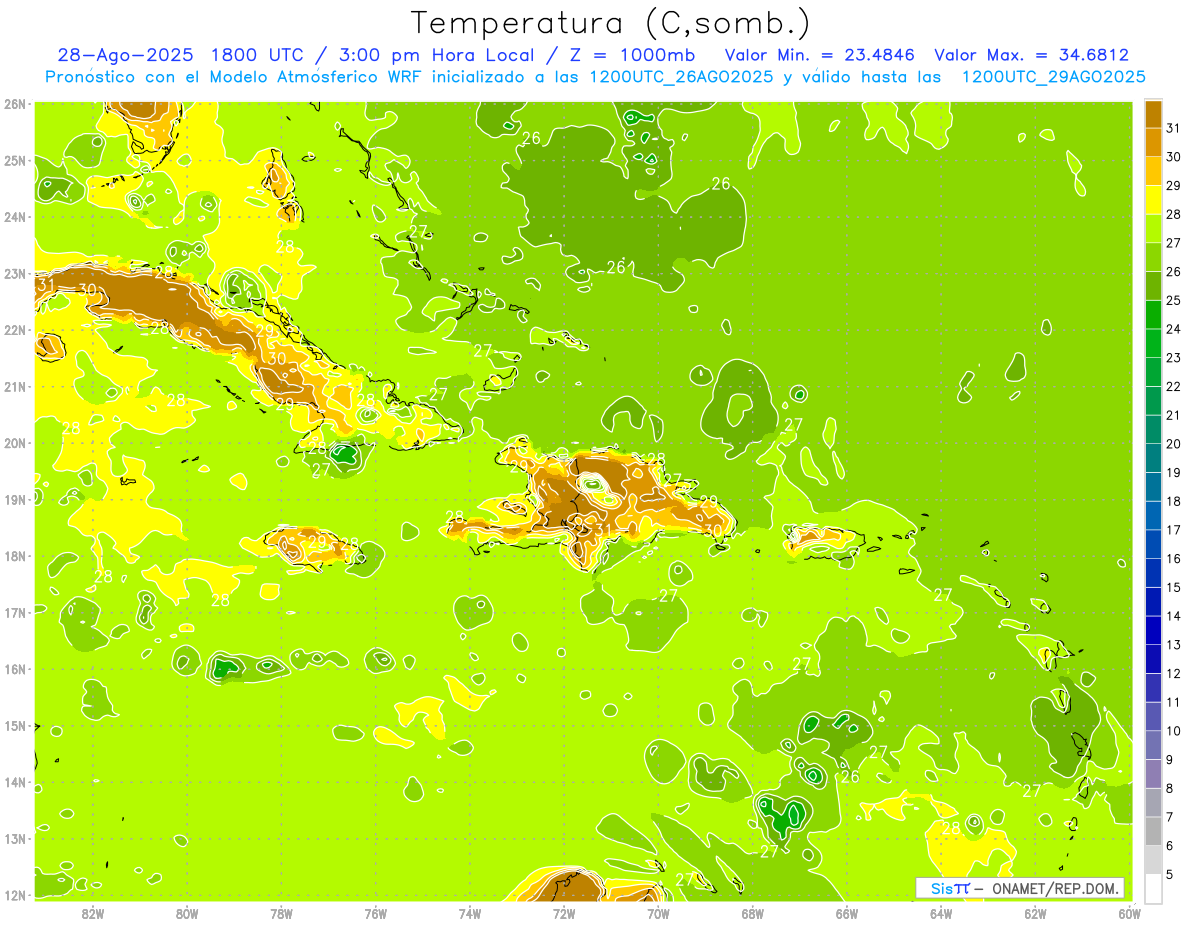
Task: Click "3:00 pm Hora Local" in the header
Action: [437, 55]
